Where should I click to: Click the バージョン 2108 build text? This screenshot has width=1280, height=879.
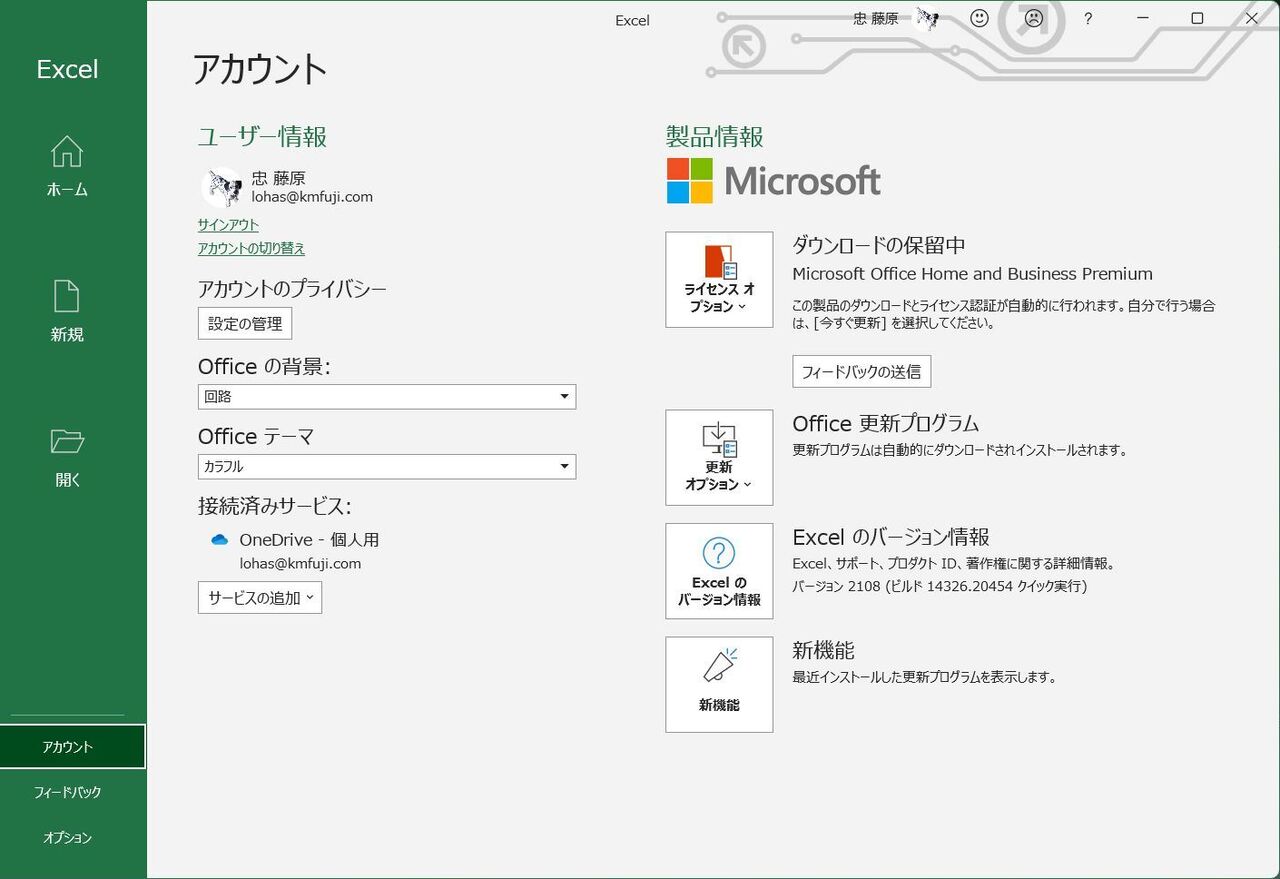pos(939,586)
